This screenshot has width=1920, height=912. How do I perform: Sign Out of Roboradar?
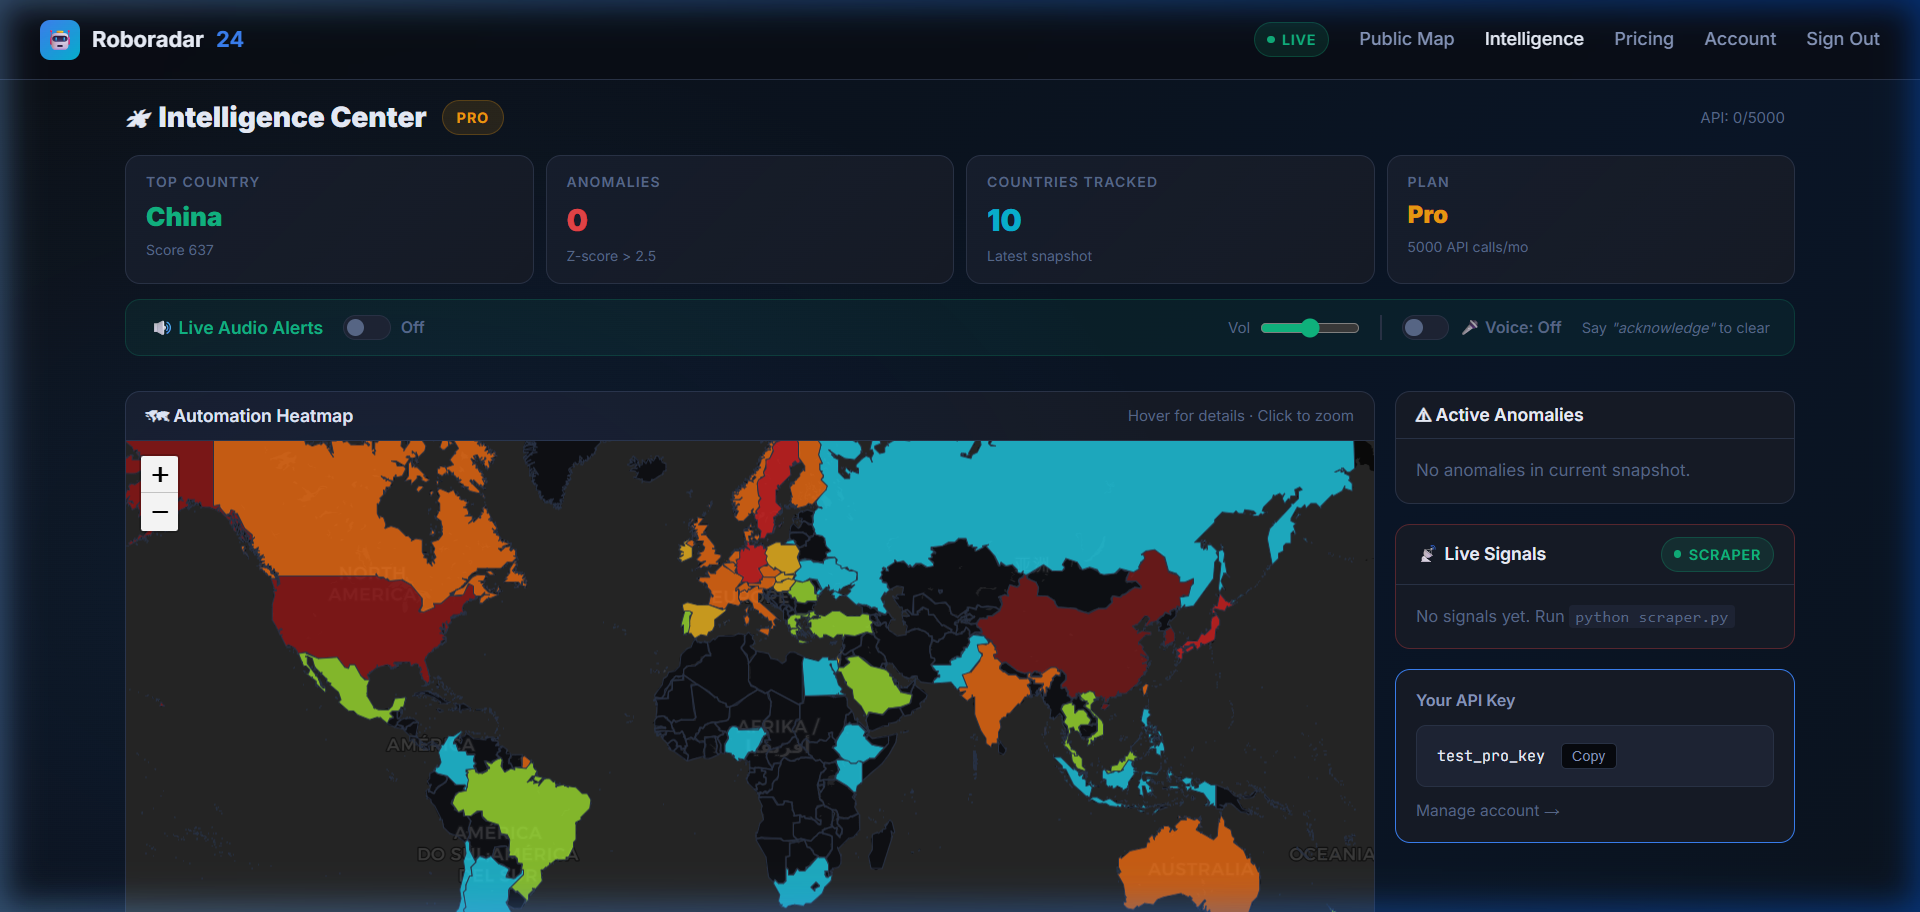[1842, 39]
